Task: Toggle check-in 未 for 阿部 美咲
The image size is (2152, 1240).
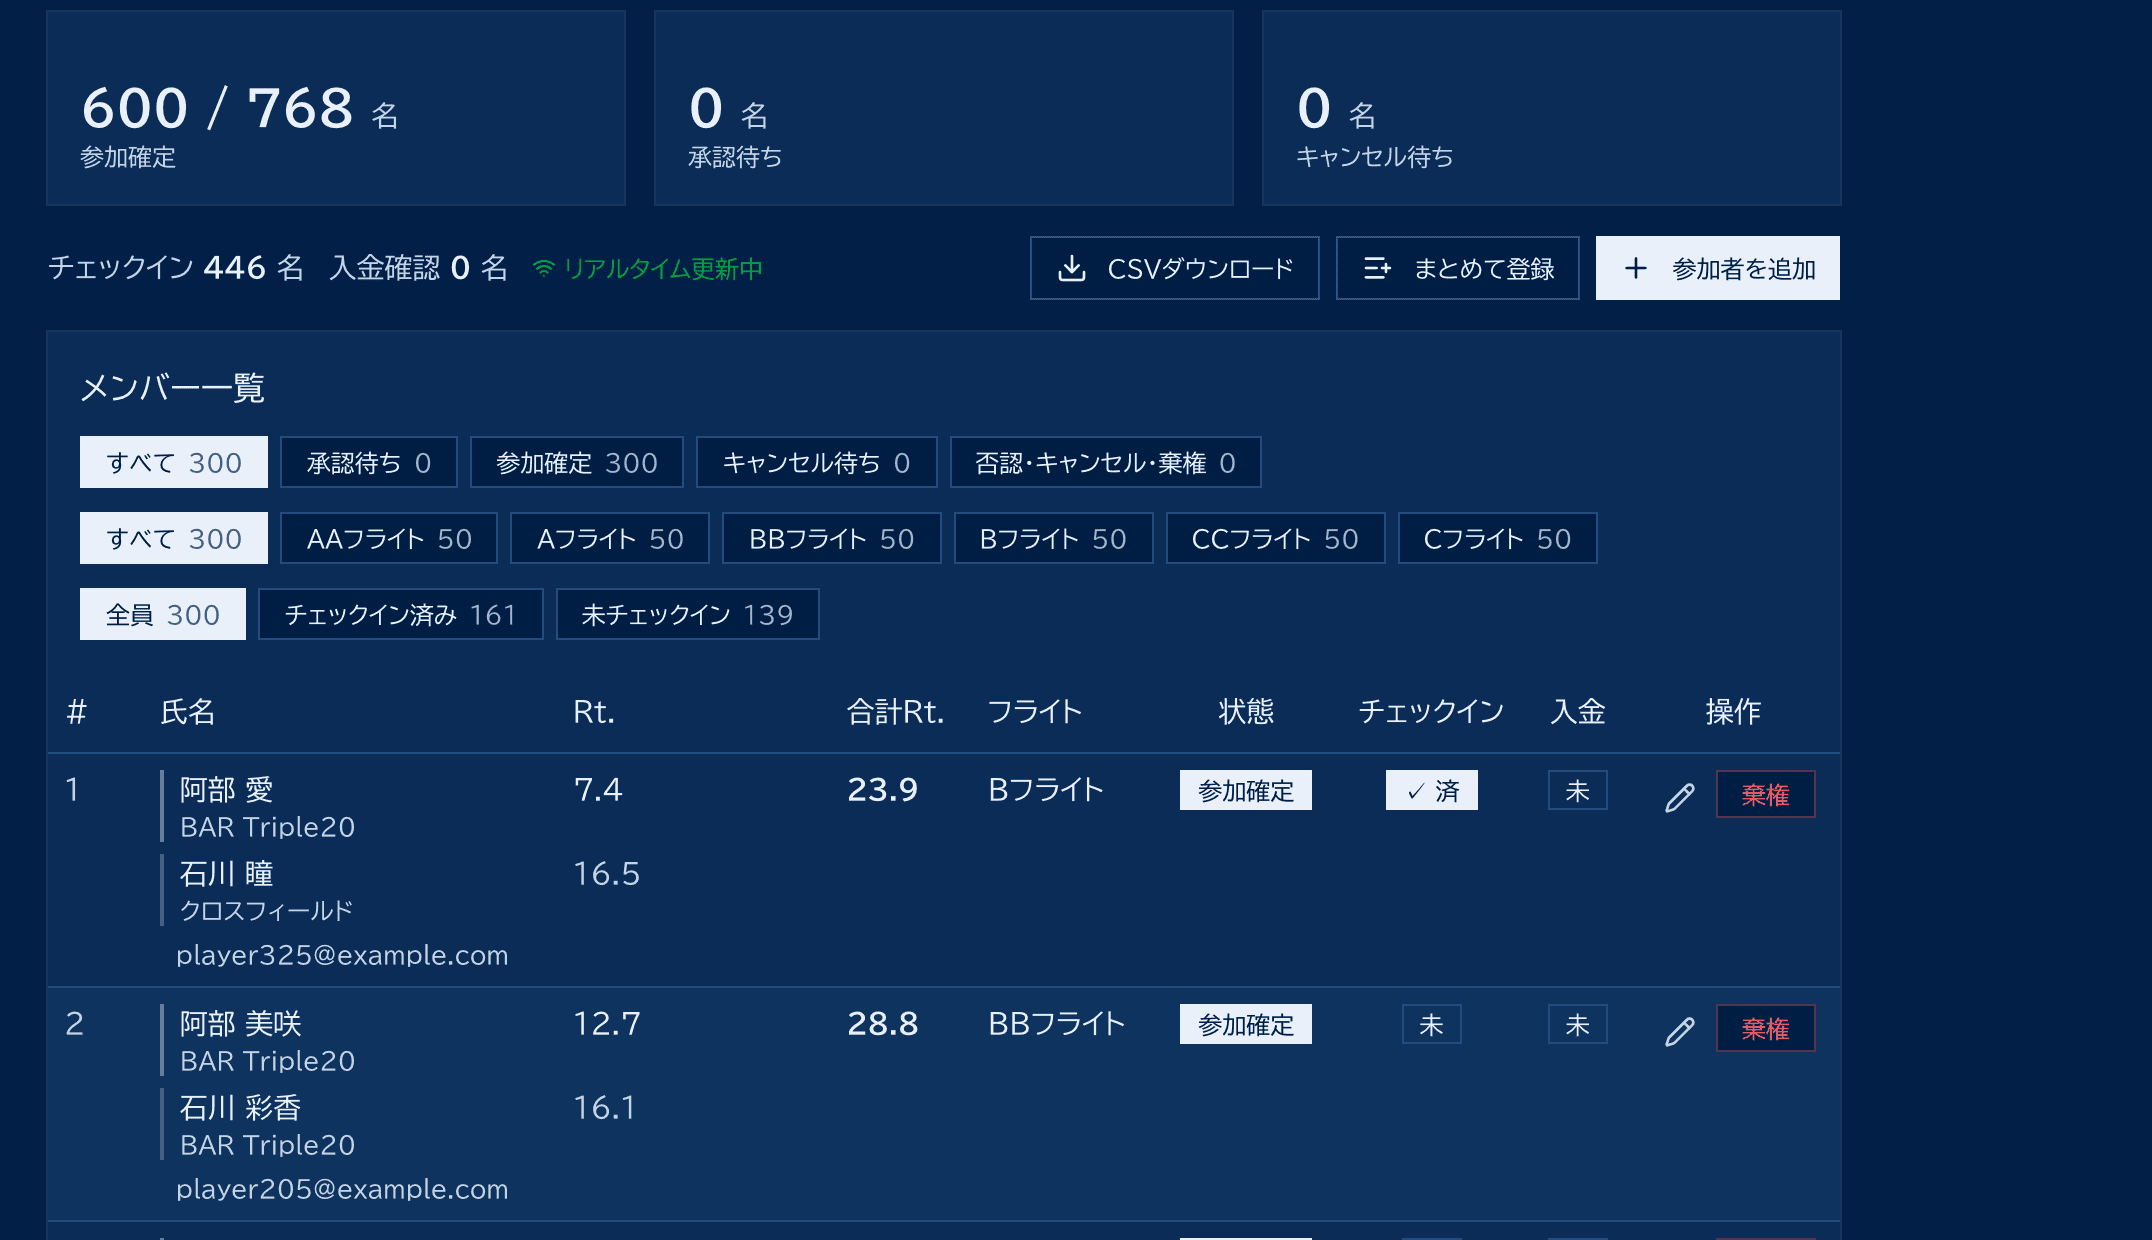Action: (x=1431, y=1024)
